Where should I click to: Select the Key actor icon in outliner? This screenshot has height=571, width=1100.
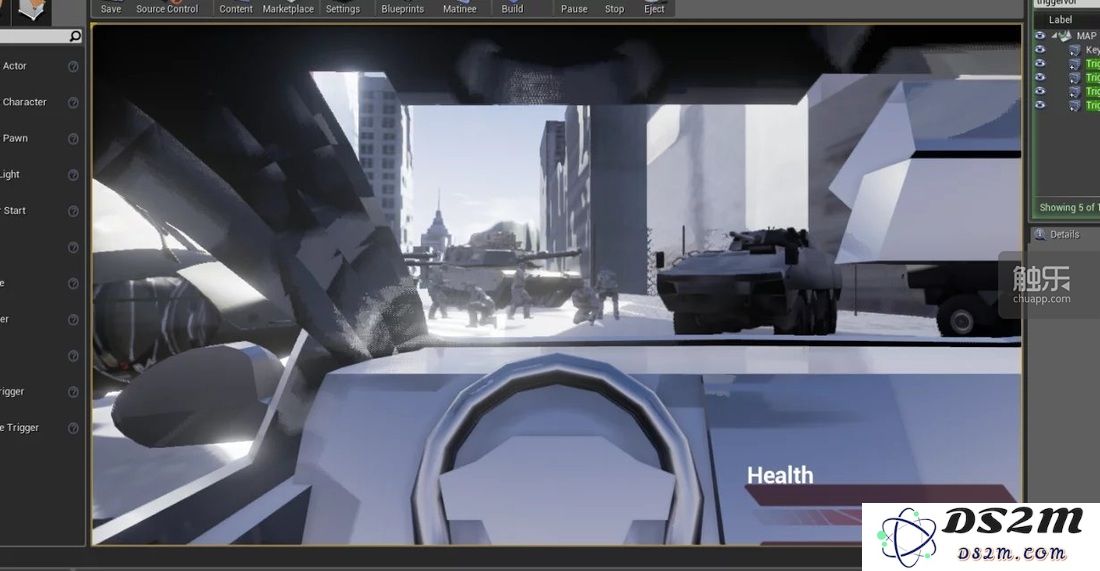pos(1075,50)
